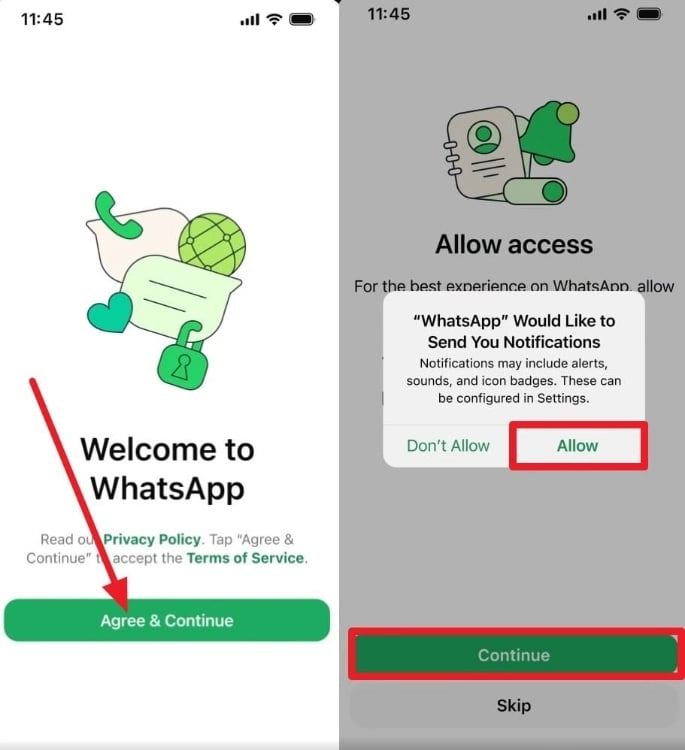This screenshot has width=685, height=750.
Task: Open the Privacy Policy link
Action: tap(152, 540)
